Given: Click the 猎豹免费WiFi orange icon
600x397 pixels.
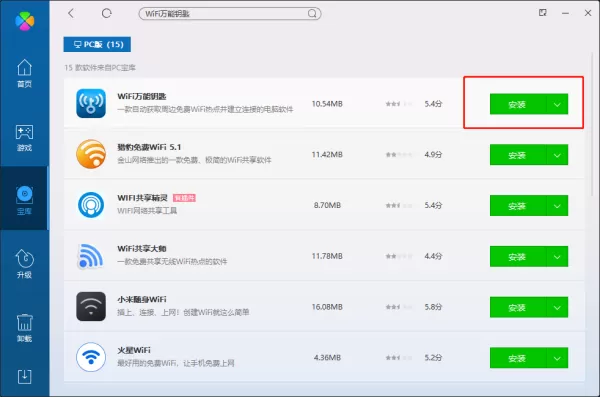Looking at the screenshot, I should [91, 154].
